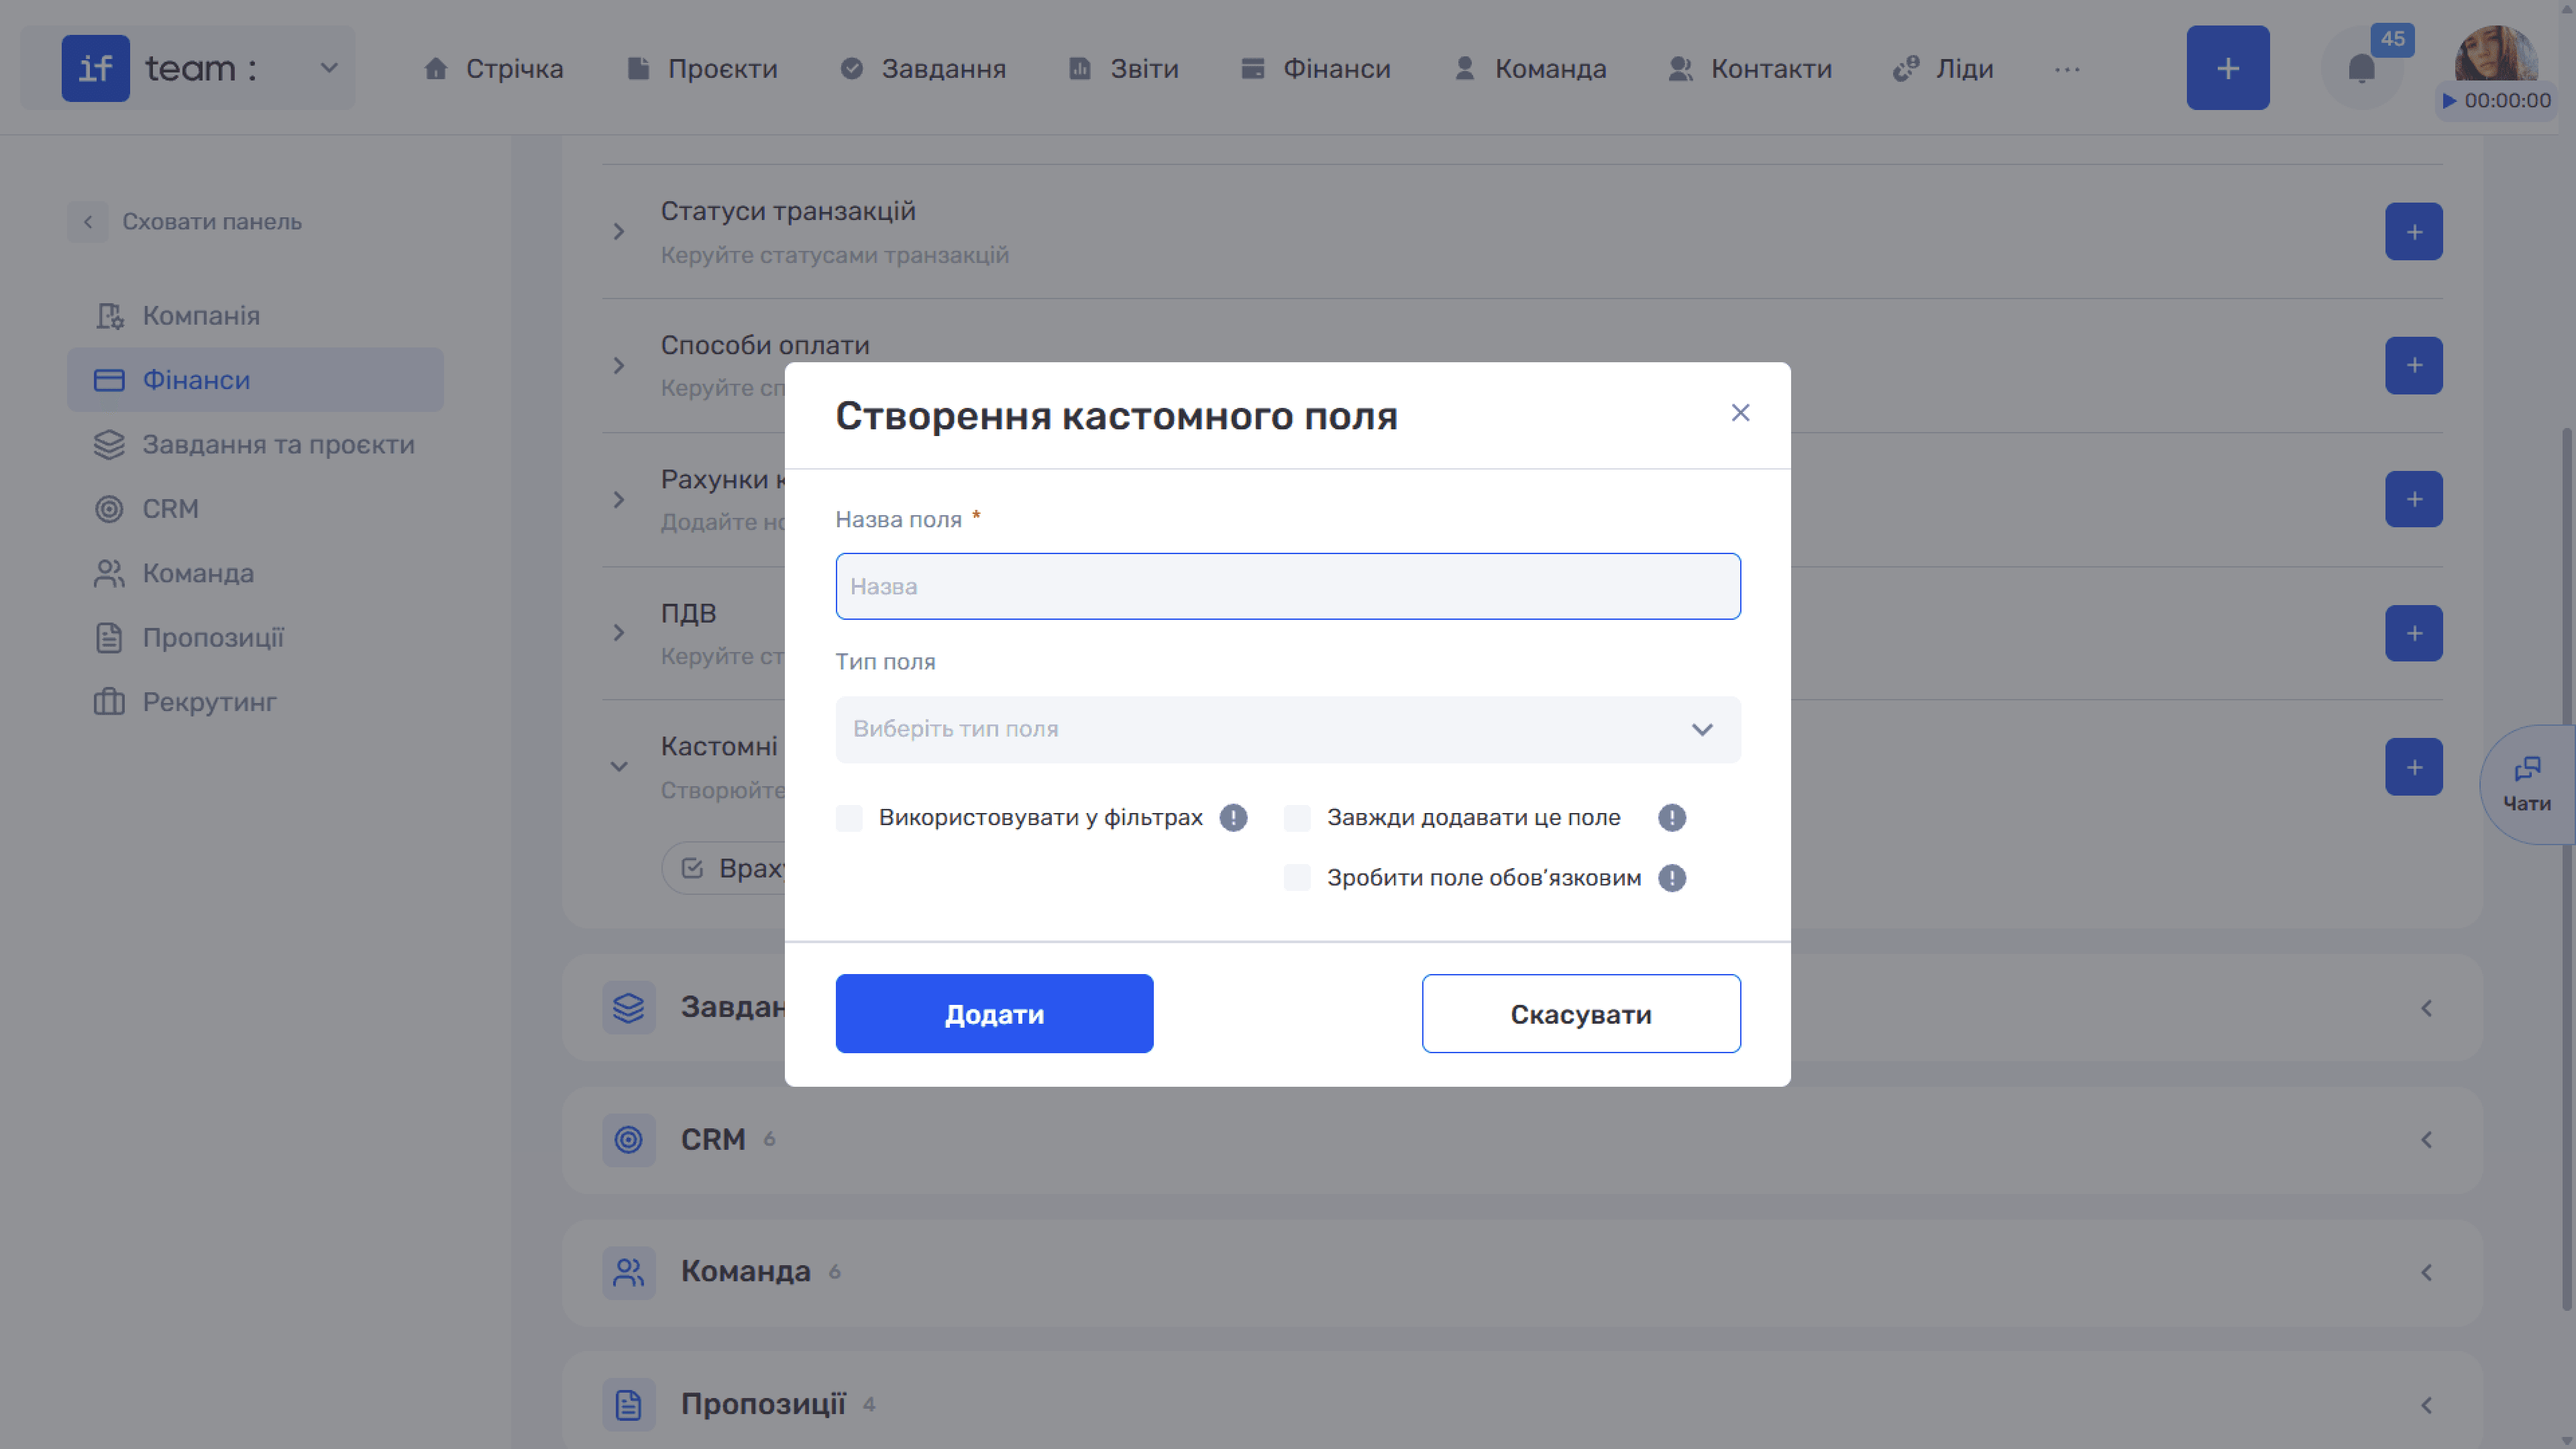Click the blue plus create button in header
Image resolution: width=2576 pixels, height=1449 pixels.
[x=2227, y=68]
